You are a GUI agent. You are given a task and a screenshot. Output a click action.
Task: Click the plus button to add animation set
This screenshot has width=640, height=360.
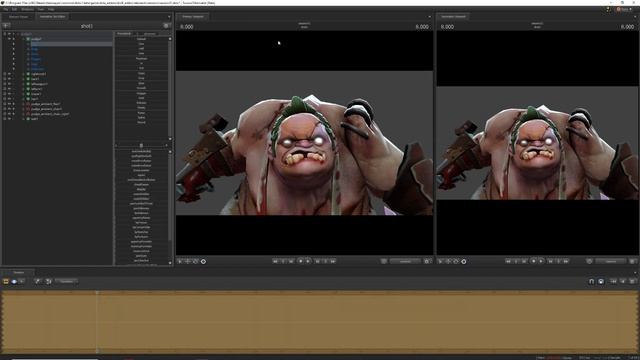(6, 25)
